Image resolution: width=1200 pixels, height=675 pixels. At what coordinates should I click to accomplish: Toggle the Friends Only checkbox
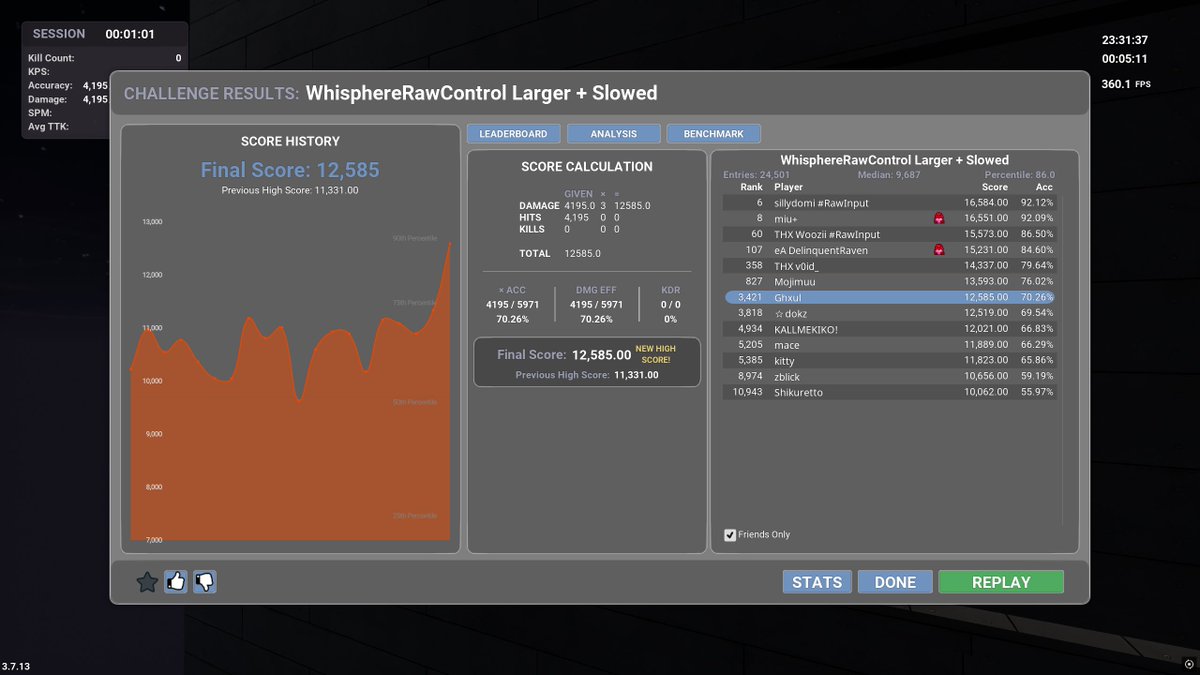[x=730, y=535]
